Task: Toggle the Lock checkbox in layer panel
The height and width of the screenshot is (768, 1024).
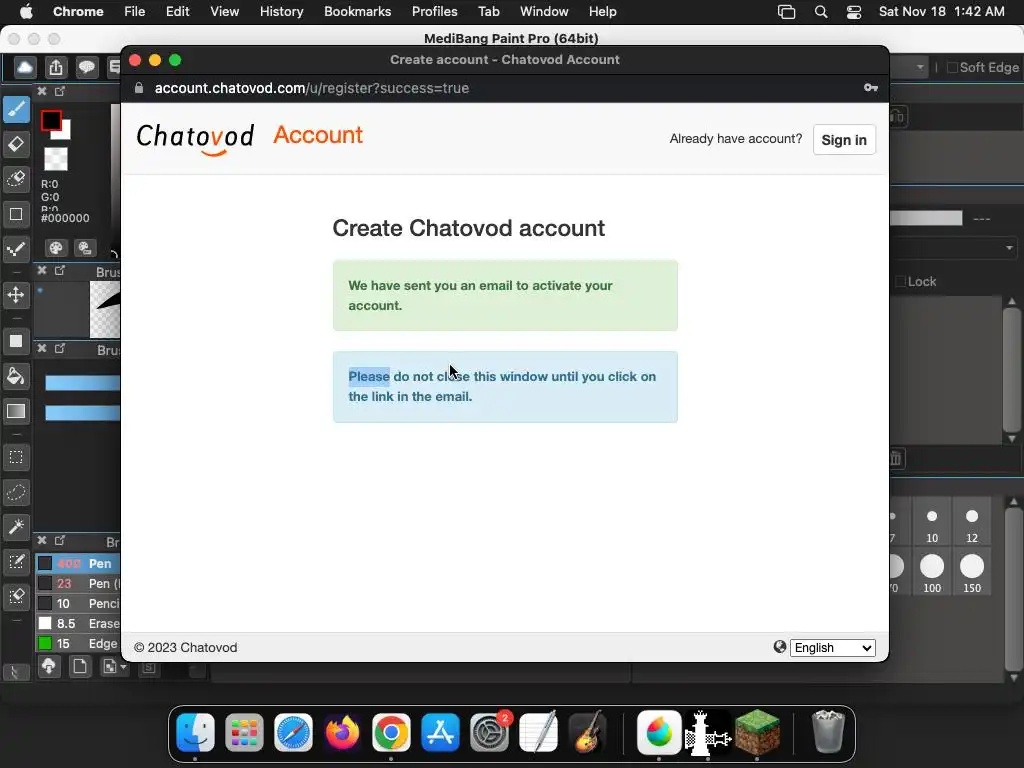Action: [901, 281]
